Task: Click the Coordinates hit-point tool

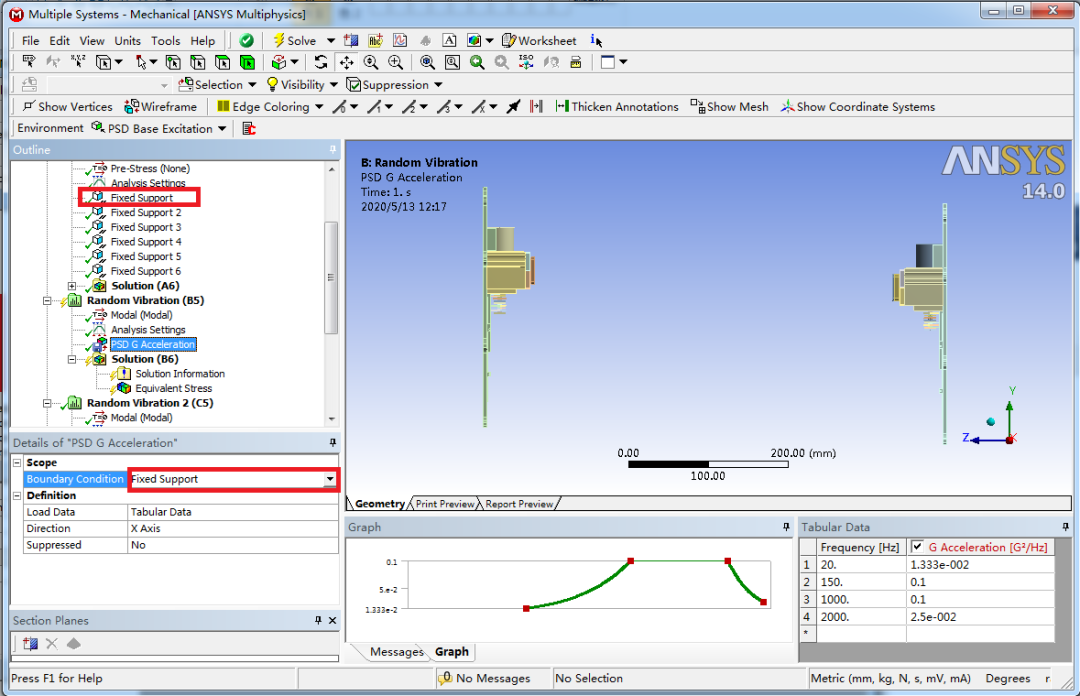Action: pos(78,62)
